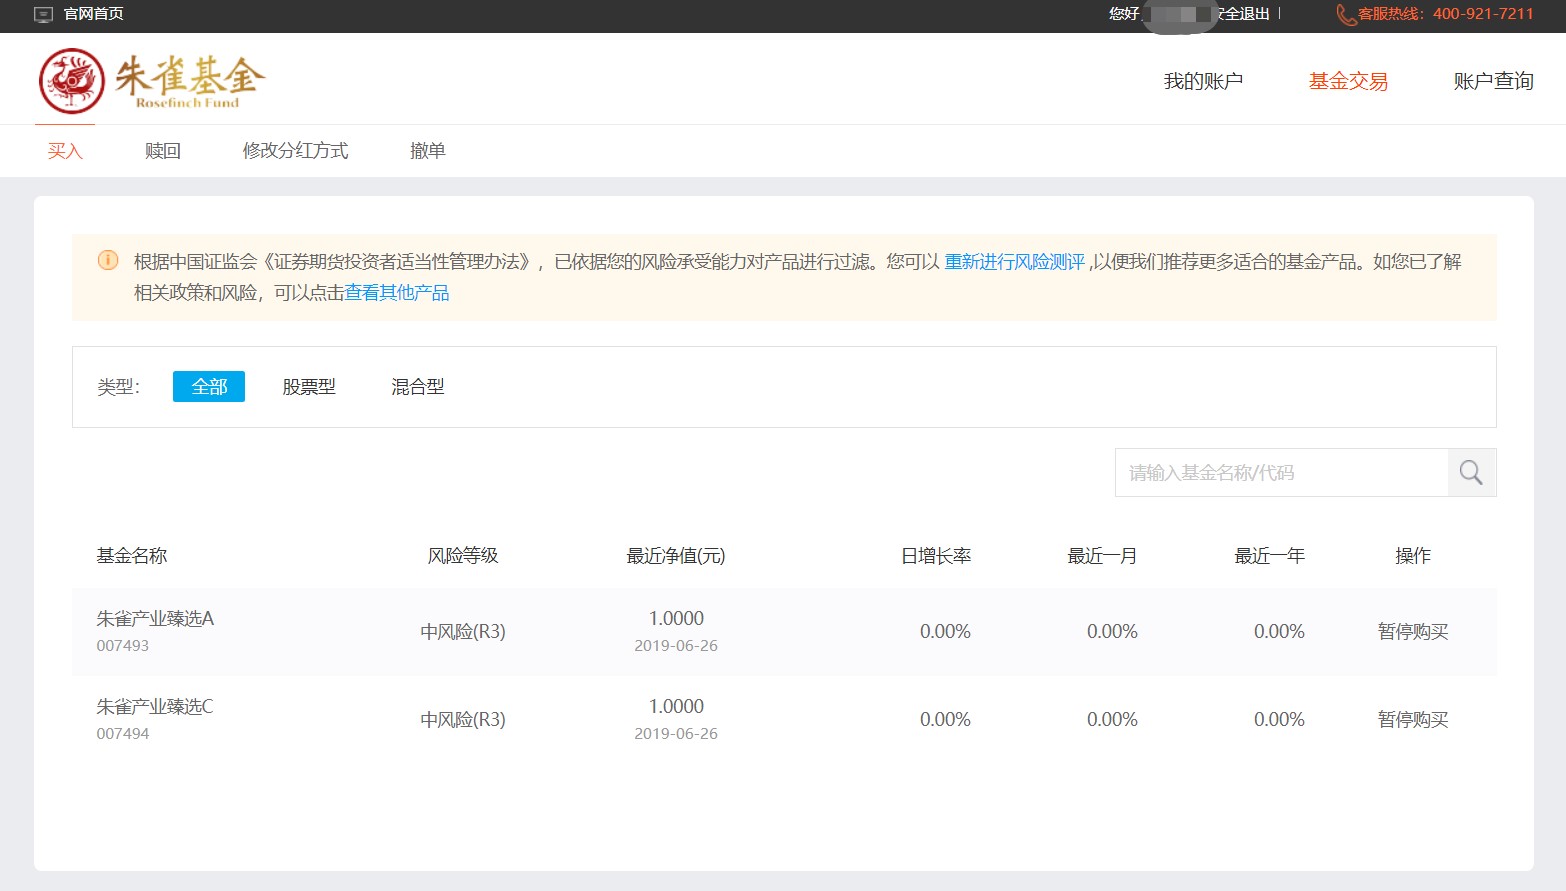Click 暂停购买 for 朱雀产业臻选C
1566x891 pixels.
point(1413,720)
